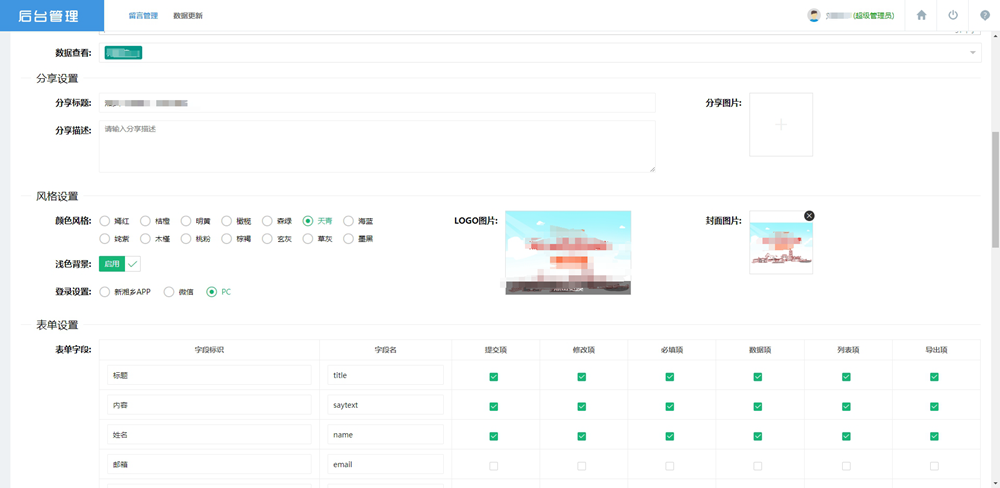This screenshot has width=1000, height=488.
Task: Click the 分享标题 input field
Action: 376,103
